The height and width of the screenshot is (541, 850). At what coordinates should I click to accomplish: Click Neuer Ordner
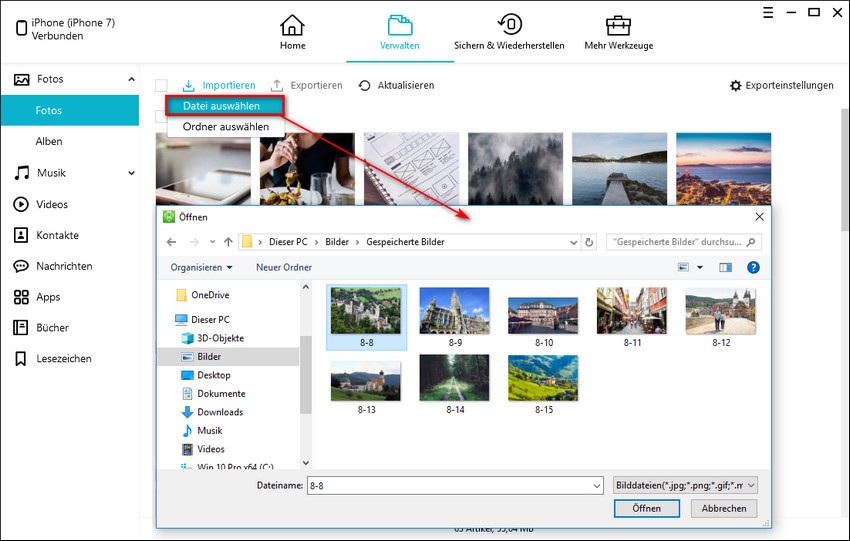(x=284, y=268)
